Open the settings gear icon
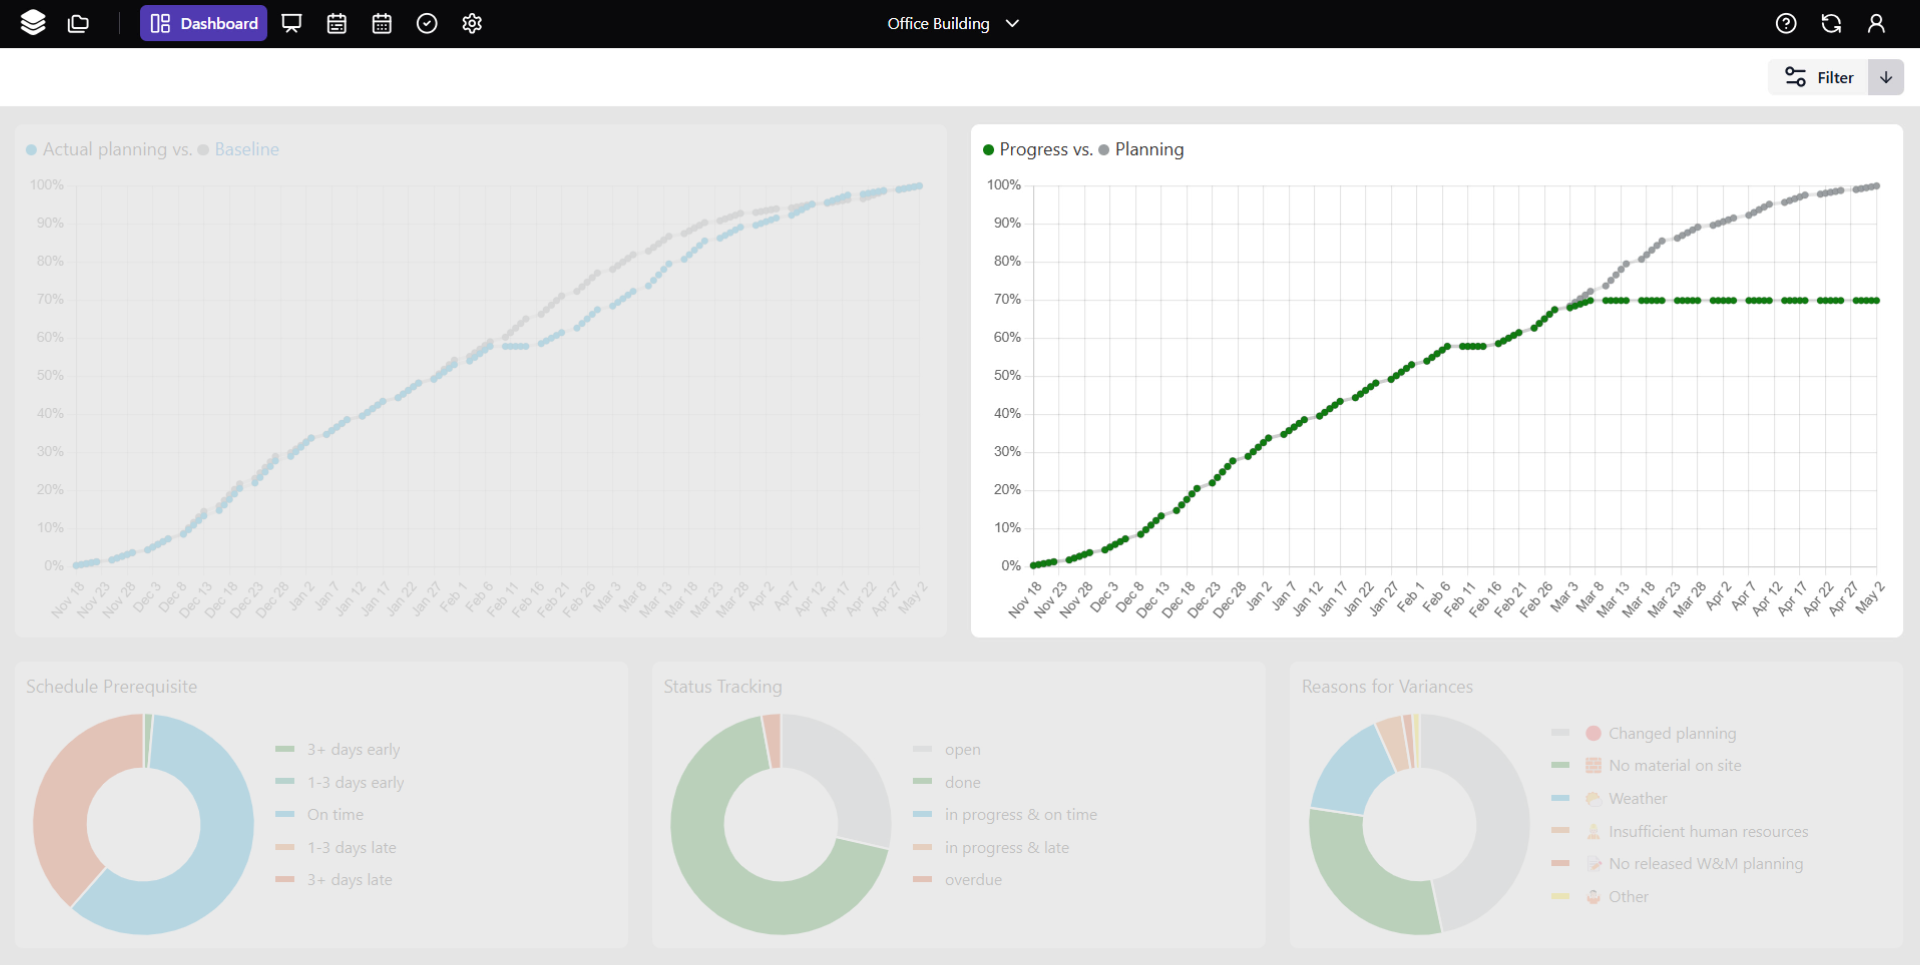The width and height of the screenshot is (1920, 965). tap(472, 23)
